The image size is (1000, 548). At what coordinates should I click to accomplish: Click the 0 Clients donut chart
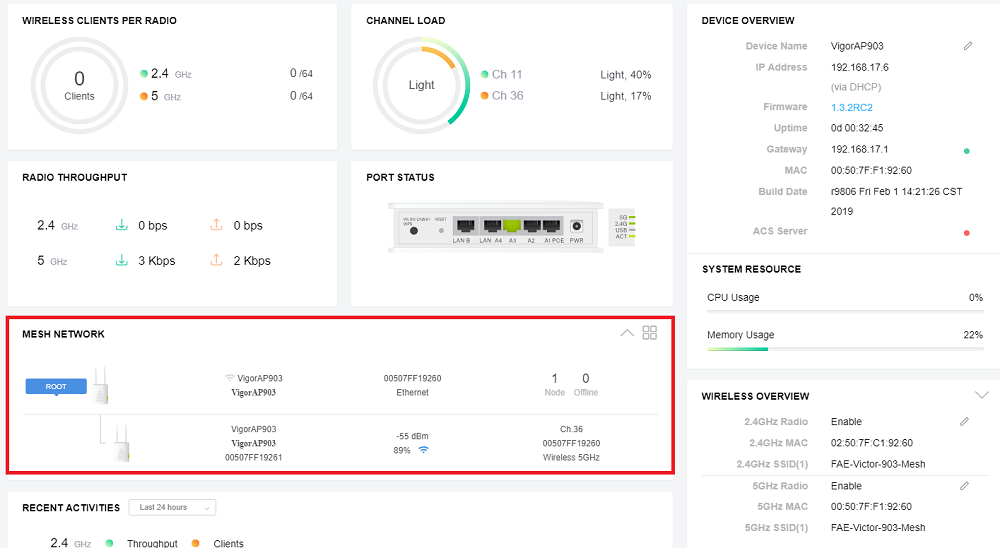pyautogui.click(x=79, y=85)
